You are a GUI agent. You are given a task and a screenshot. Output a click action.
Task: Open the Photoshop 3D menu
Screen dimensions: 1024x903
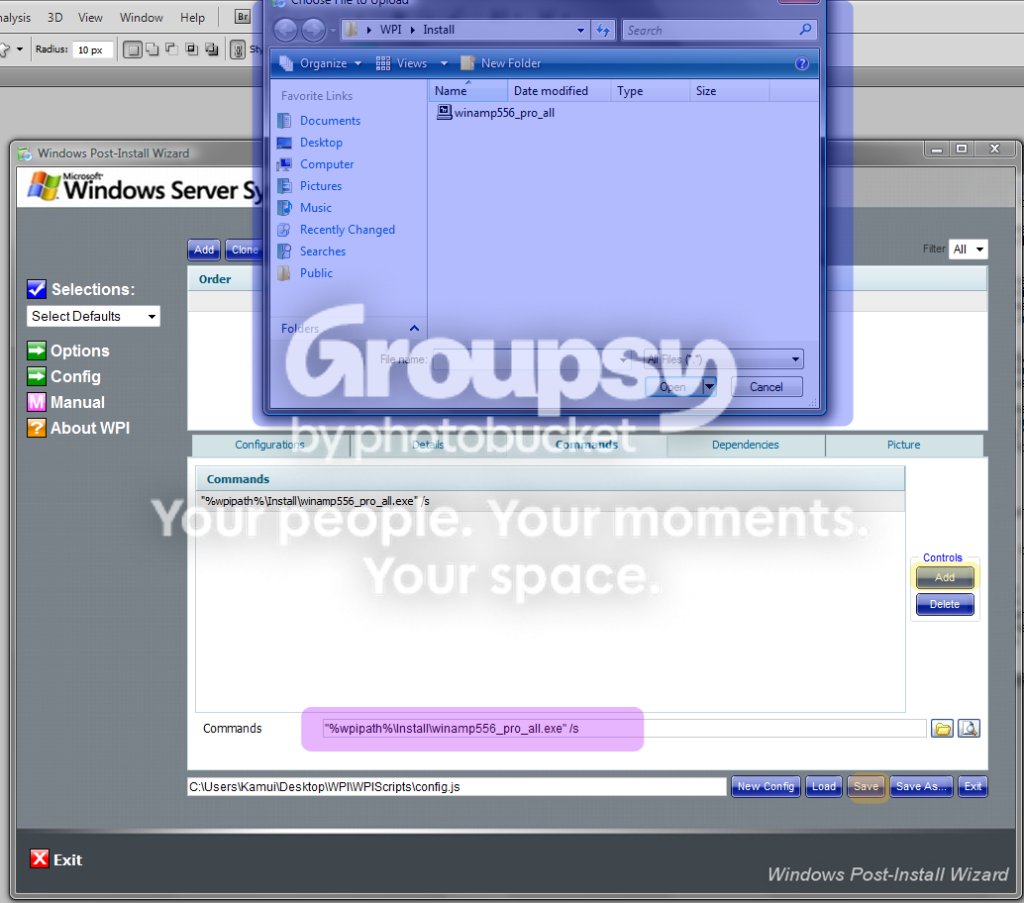point(55,18)
